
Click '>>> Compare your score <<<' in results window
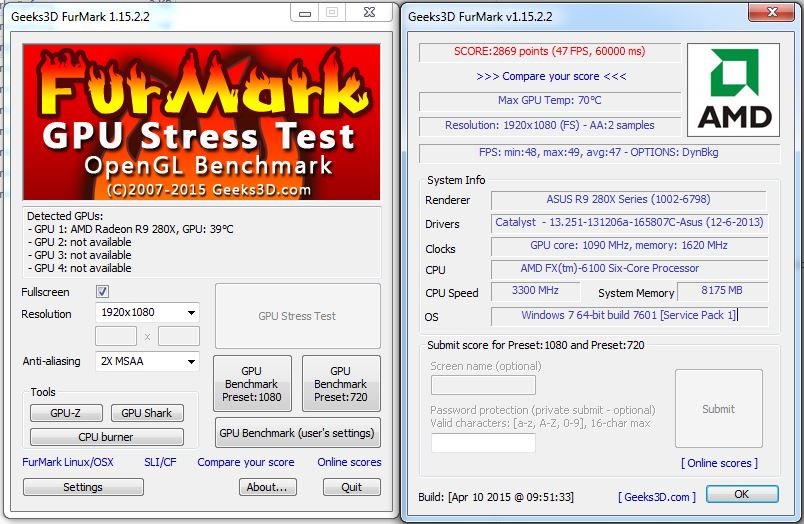pos(551,76)
